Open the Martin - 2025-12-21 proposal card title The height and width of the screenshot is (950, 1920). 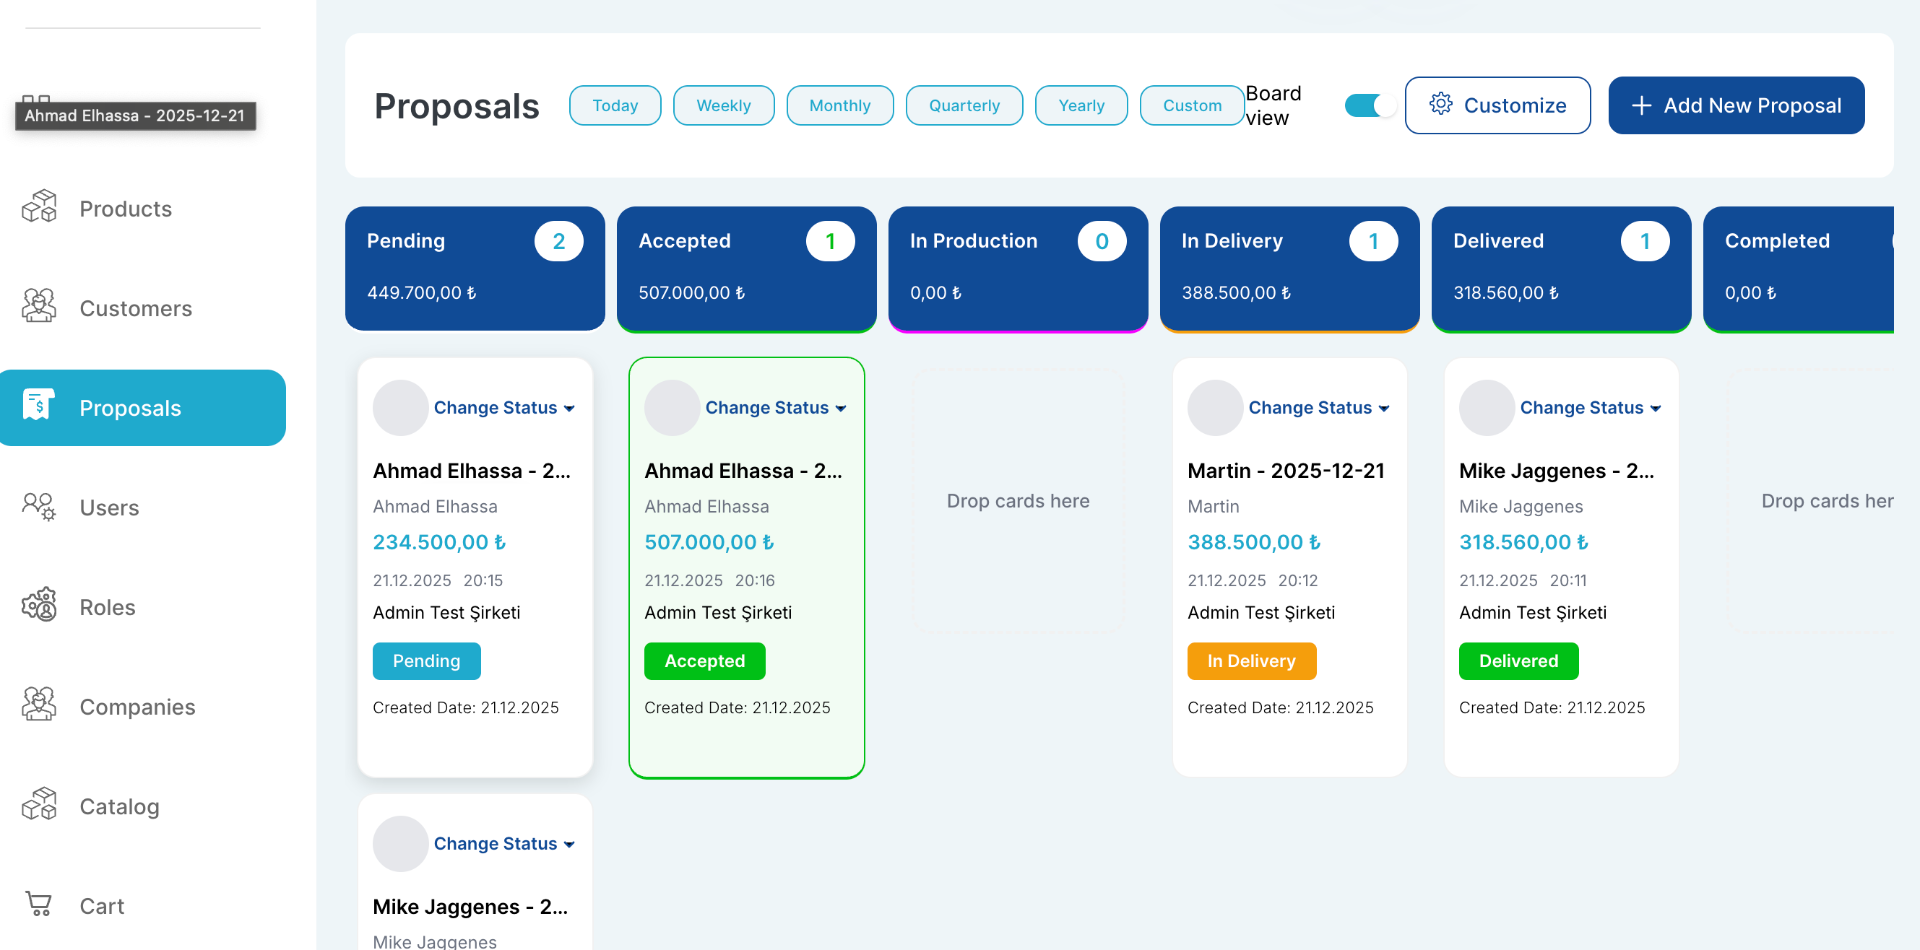coord(1285,471)
